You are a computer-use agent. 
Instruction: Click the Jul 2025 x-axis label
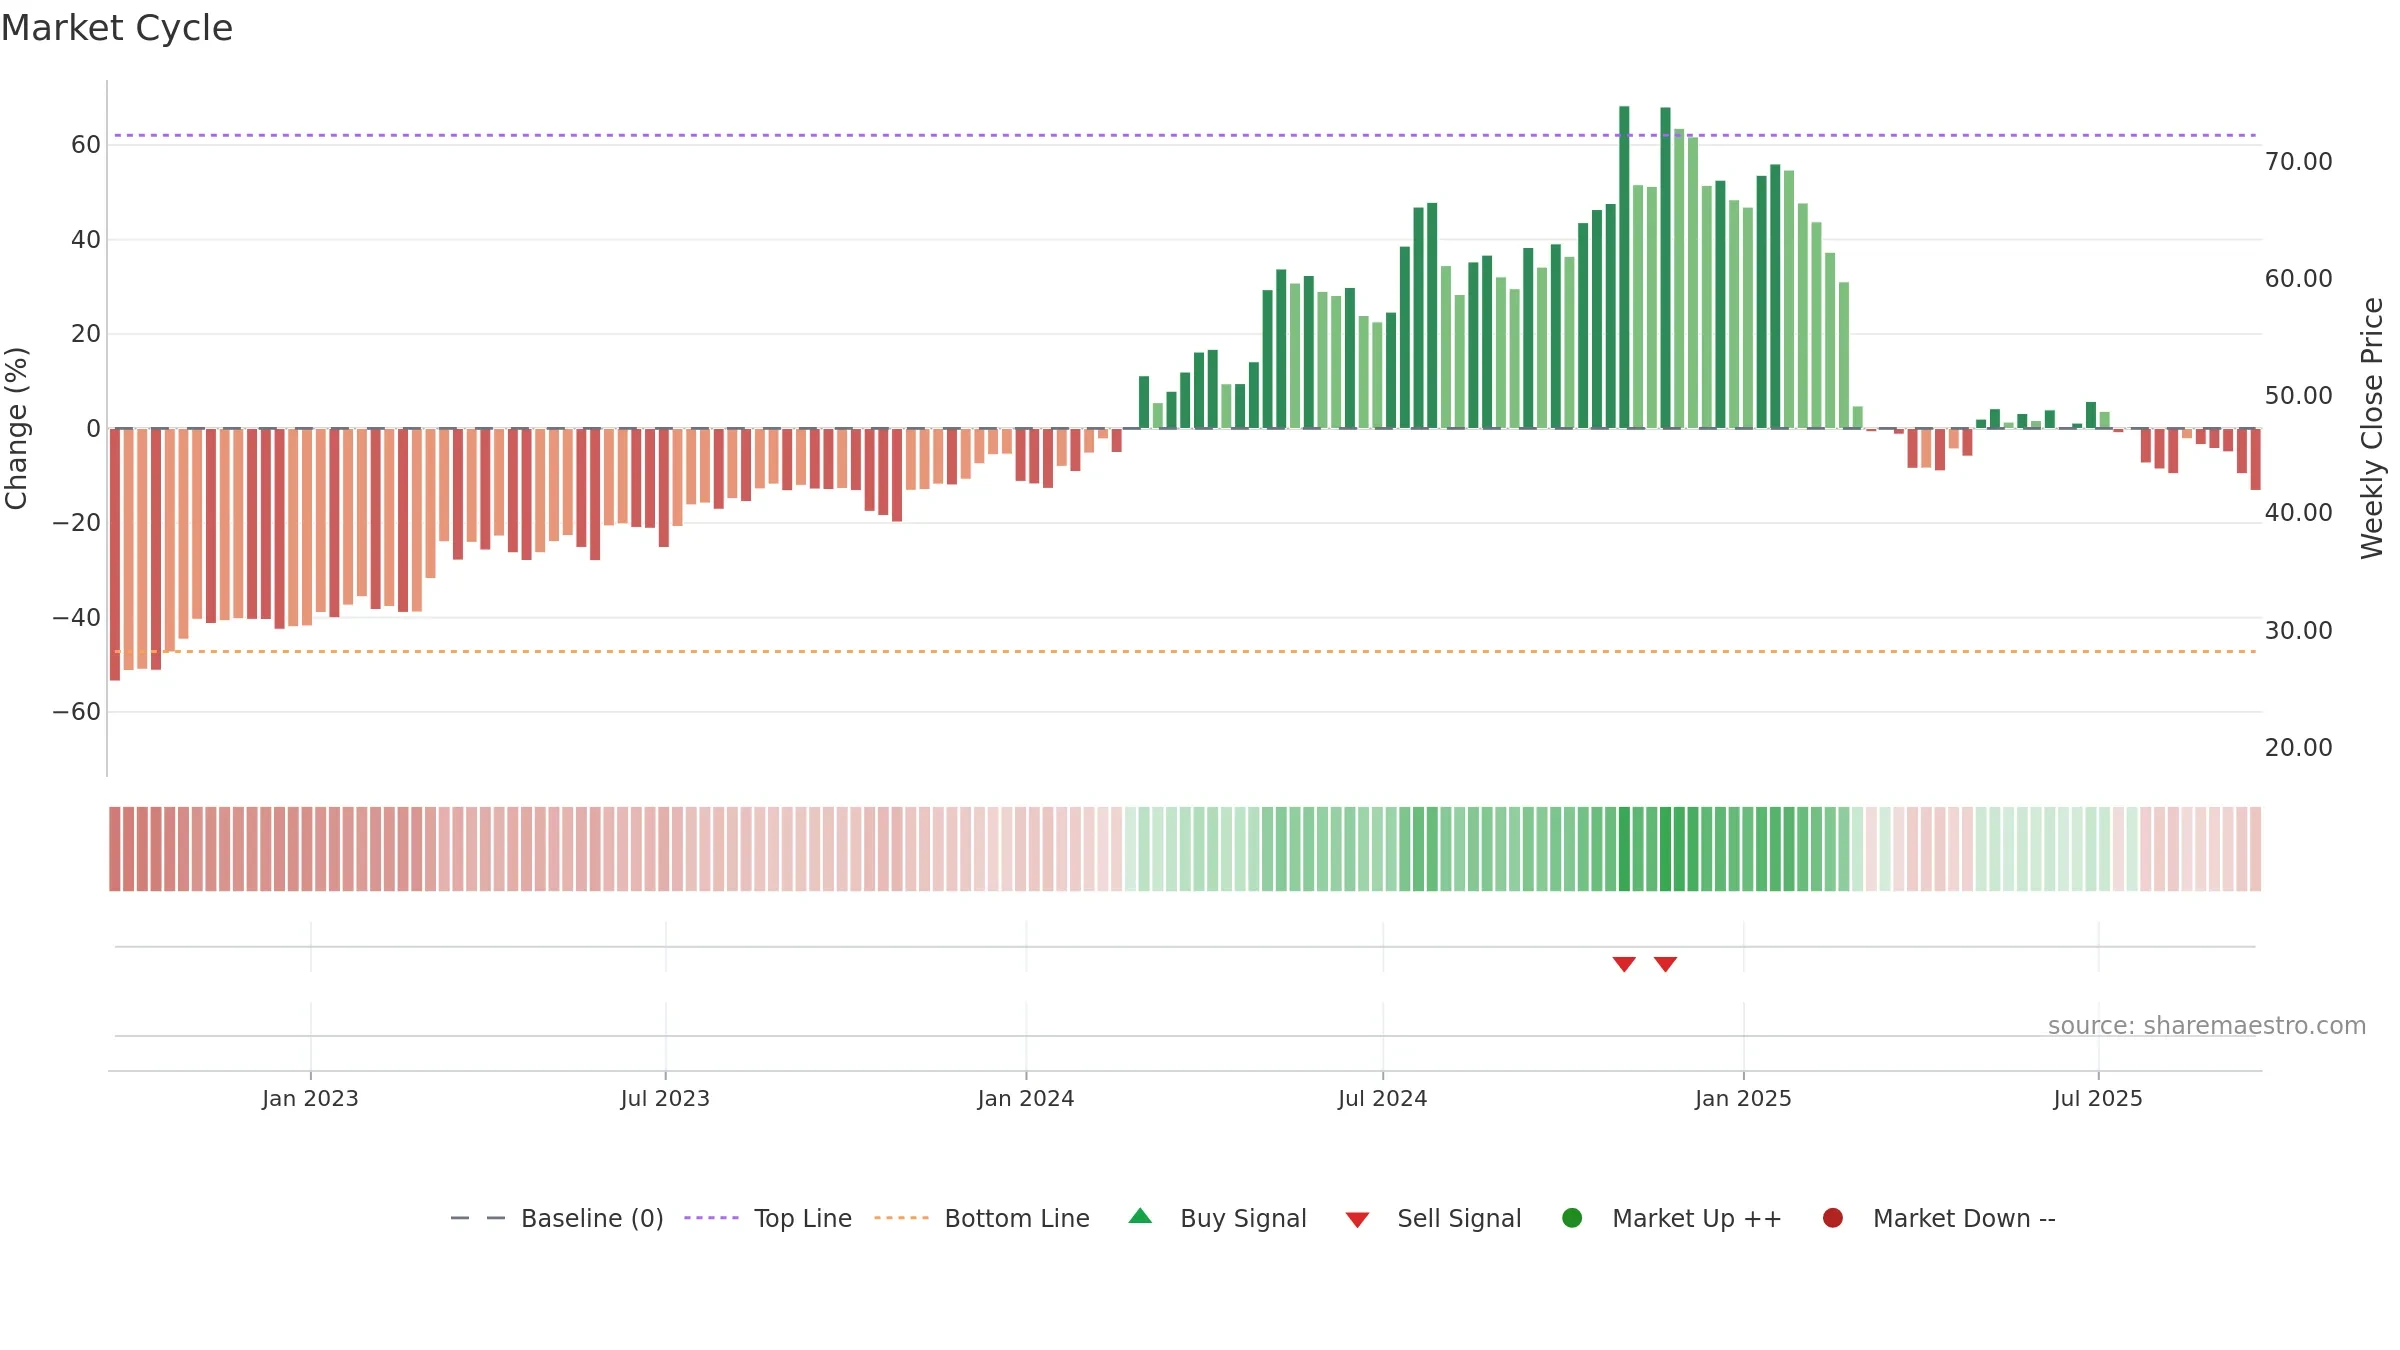pos(2098,1098)
